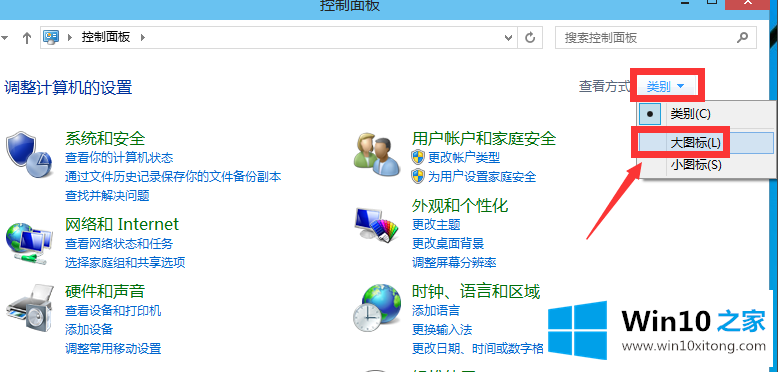
Task: Open 更改桌面背景 link
Action: [x=448, y=244]
